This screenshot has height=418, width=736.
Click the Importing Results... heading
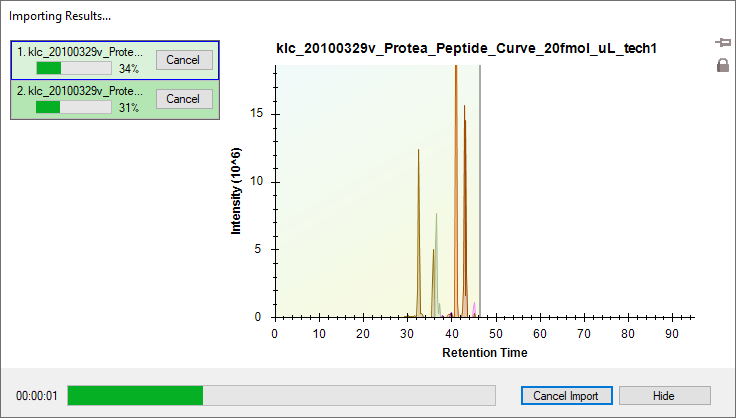60,16
